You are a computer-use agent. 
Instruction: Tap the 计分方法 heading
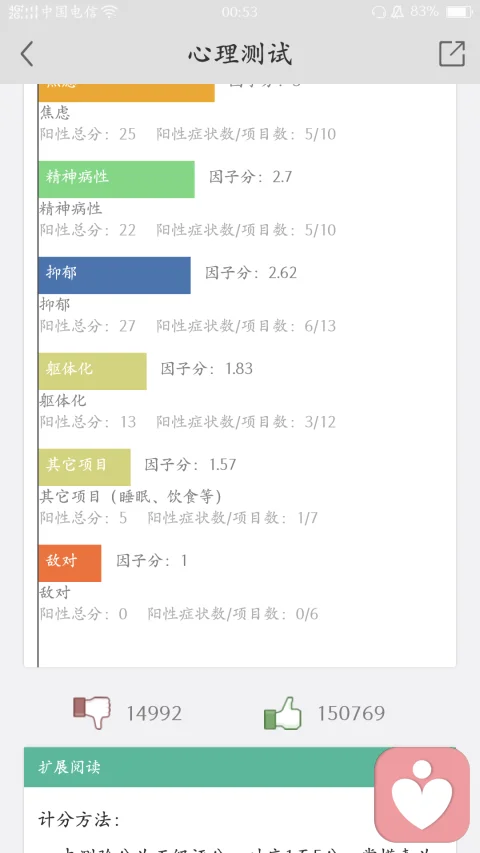click(x=79, y=820)
